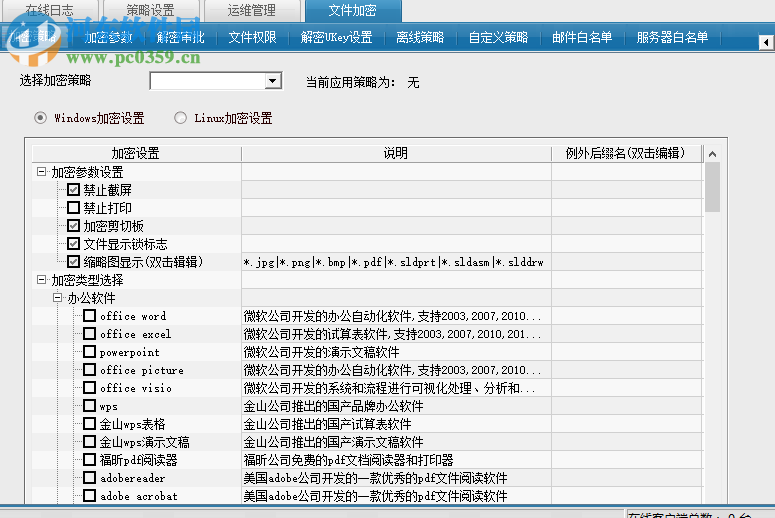Click the 微软公司开发的演示文稿软件 description
This screenshot has width=775, height=518.
pyautogui.click(x=321, y=352)
